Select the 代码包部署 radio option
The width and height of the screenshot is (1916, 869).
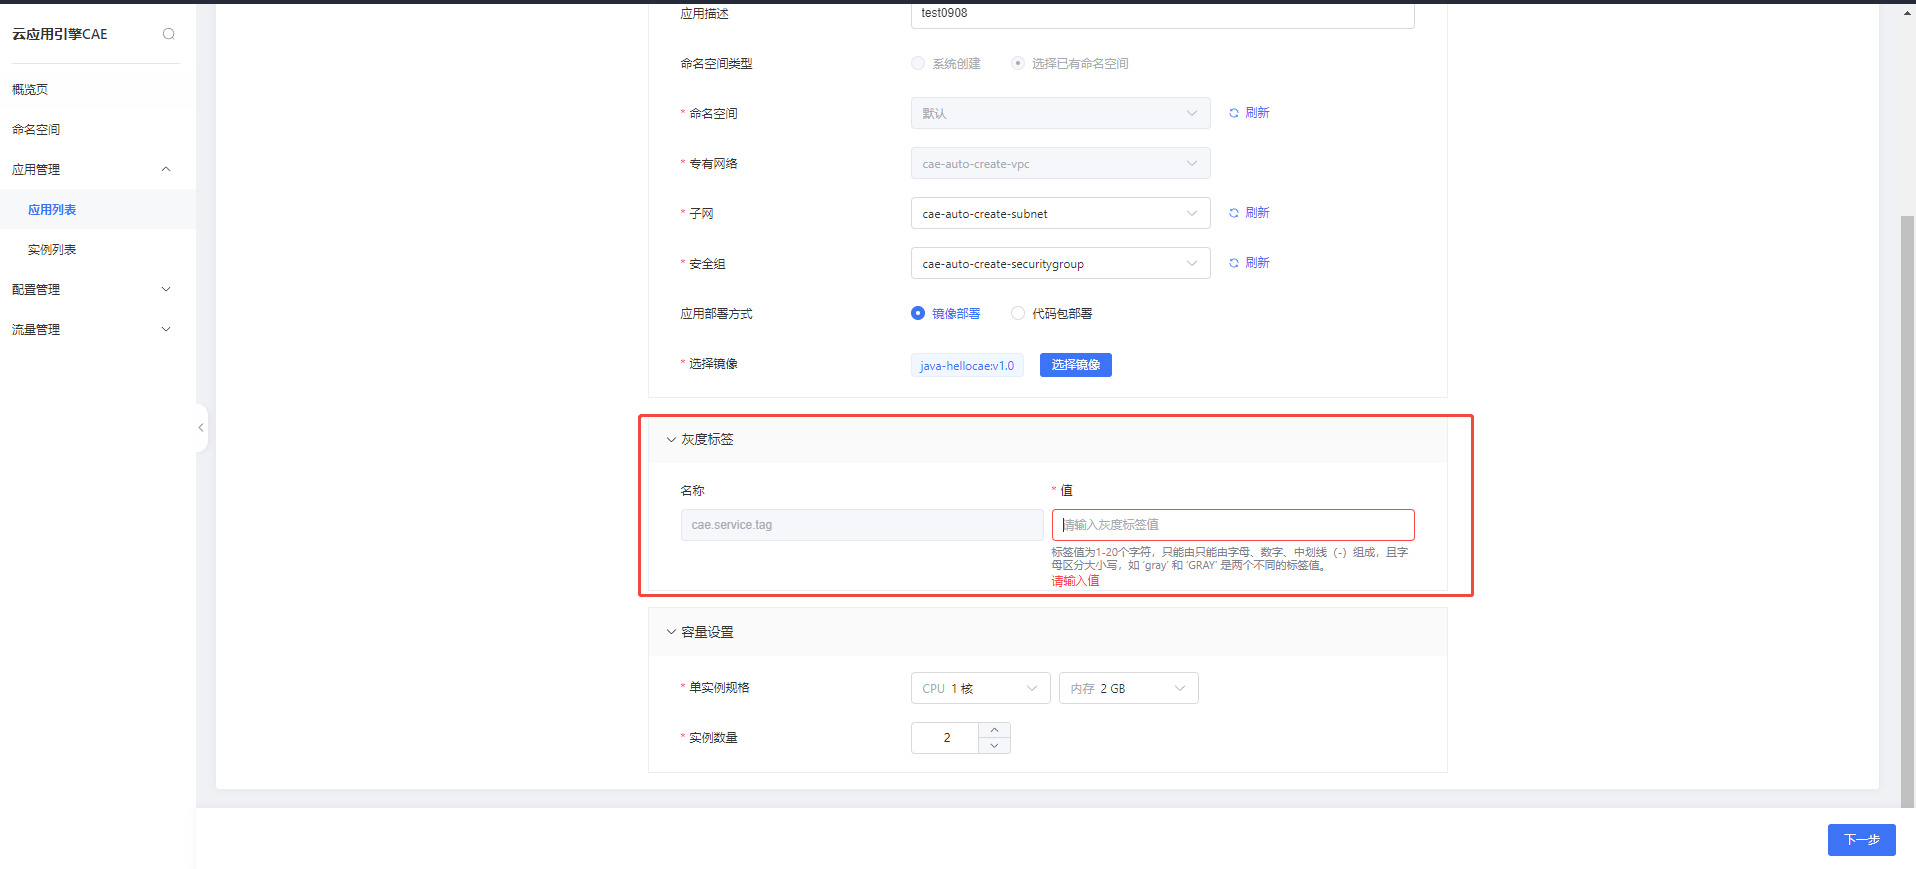coord(1018,313)
